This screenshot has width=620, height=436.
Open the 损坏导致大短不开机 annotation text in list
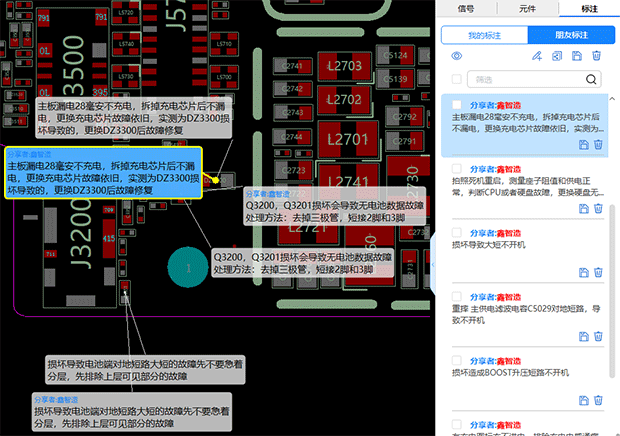point(489,245)
